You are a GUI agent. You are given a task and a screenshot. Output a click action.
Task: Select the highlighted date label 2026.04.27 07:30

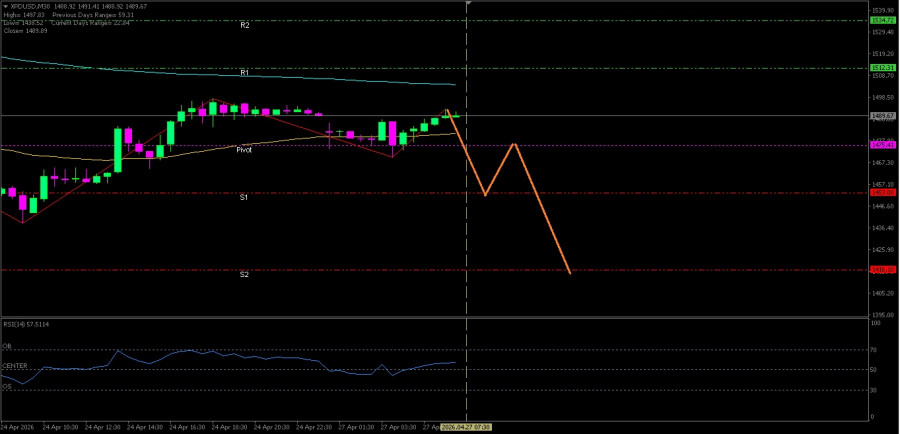467,426
